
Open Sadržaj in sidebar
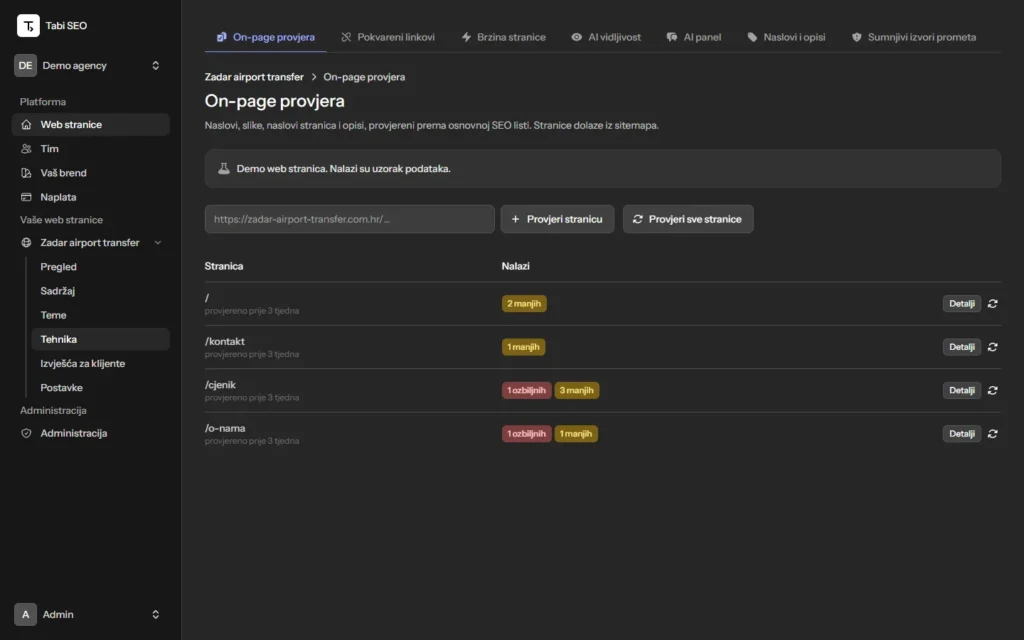[x=101, y=291]
